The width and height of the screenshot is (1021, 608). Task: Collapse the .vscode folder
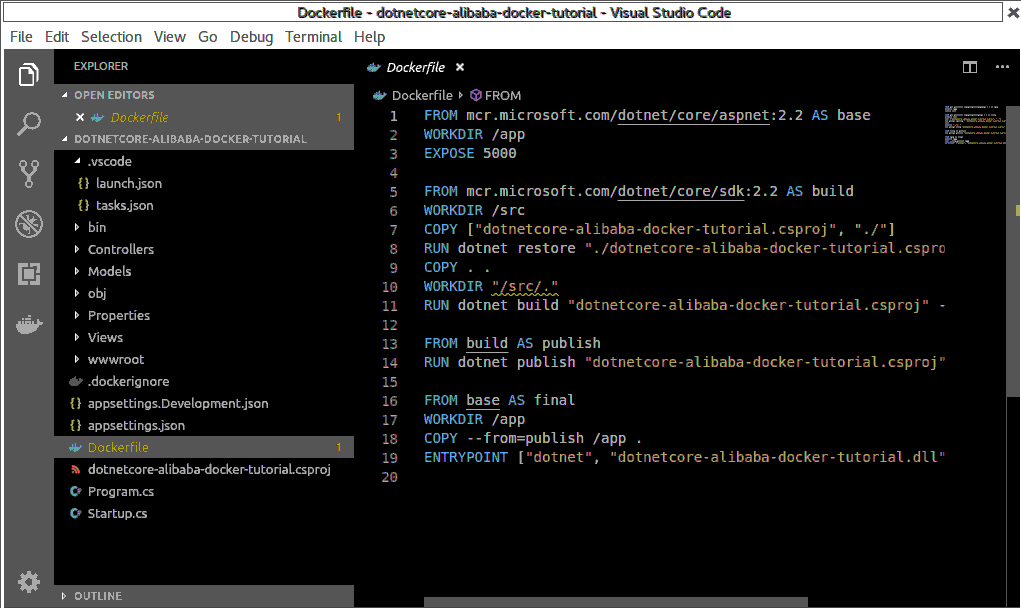[77, 161]
